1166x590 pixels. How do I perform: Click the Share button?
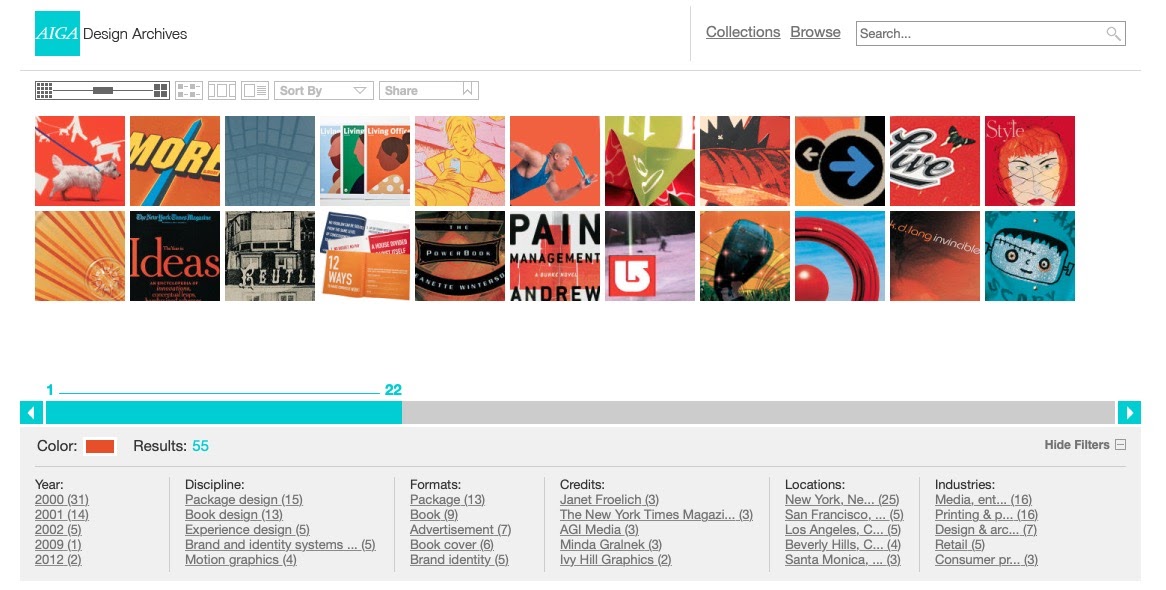pyautogui.click(x=428, y=91)
